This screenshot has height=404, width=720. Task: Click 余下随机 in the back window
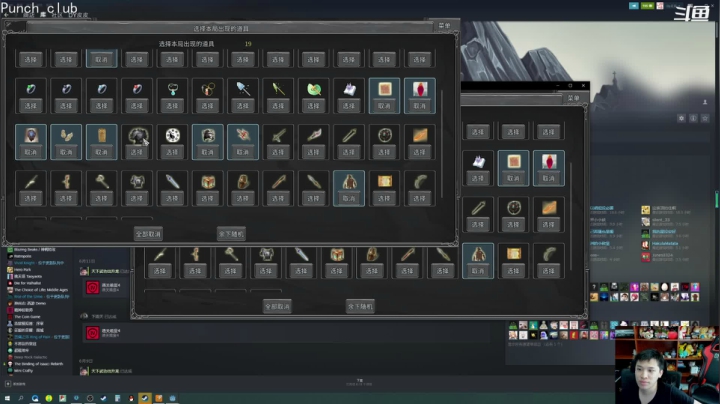tap(360, 306)
